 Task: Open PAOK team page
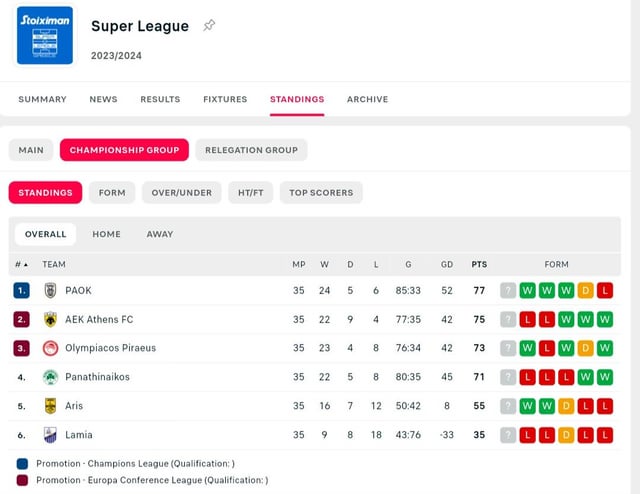78,291
